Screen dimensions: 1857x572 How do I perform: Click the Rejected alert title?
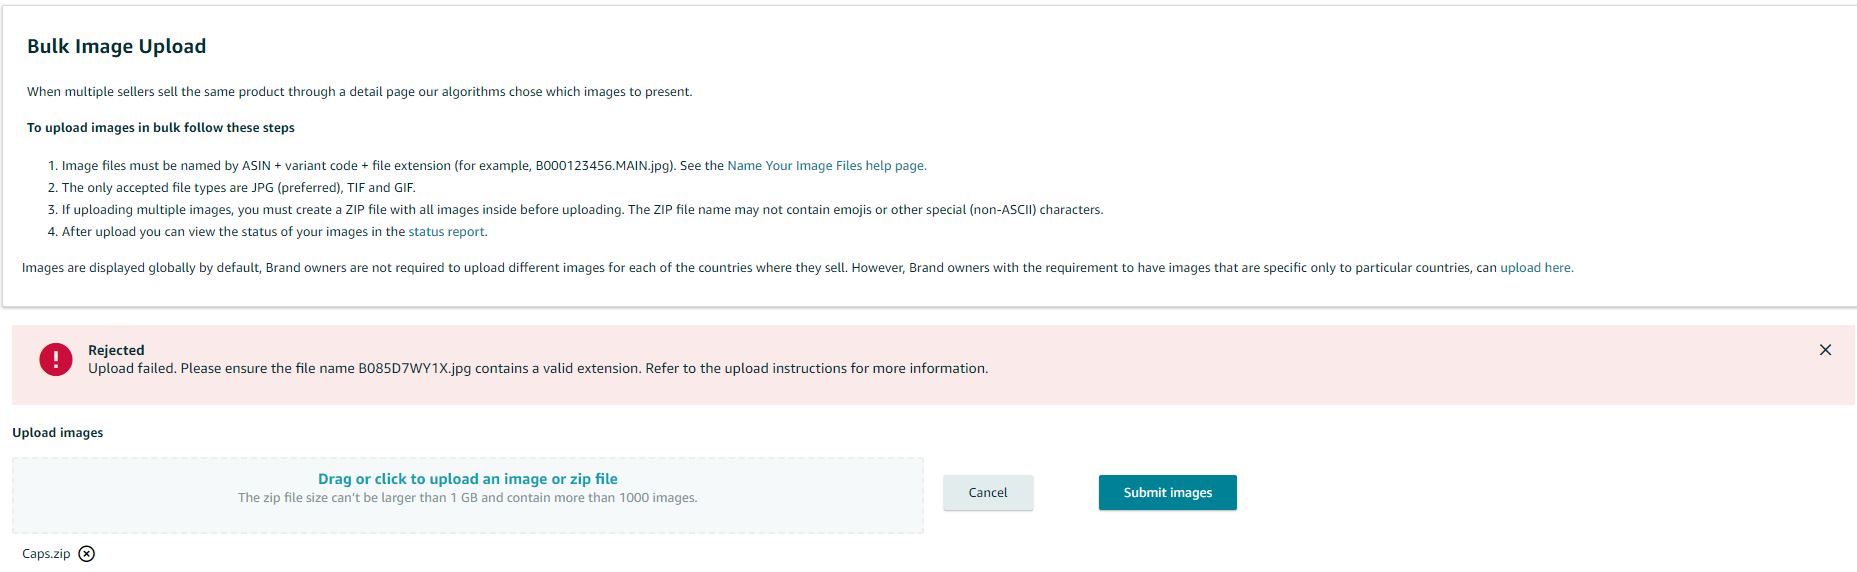[x=116, y=350]
